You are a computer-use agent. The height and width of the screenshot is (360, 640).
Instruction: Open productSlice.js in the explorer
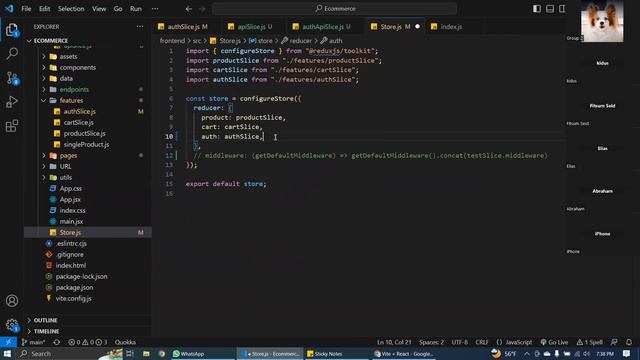pos(84,133)
